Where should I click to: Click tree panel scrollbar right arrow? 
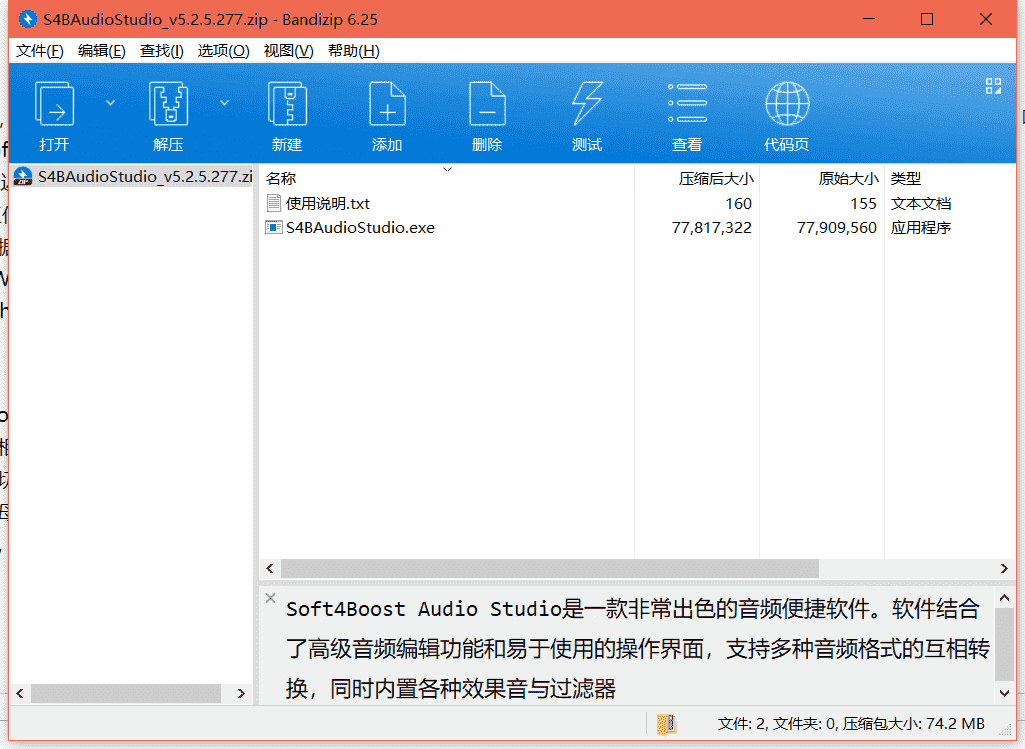[x=241, y=693]
